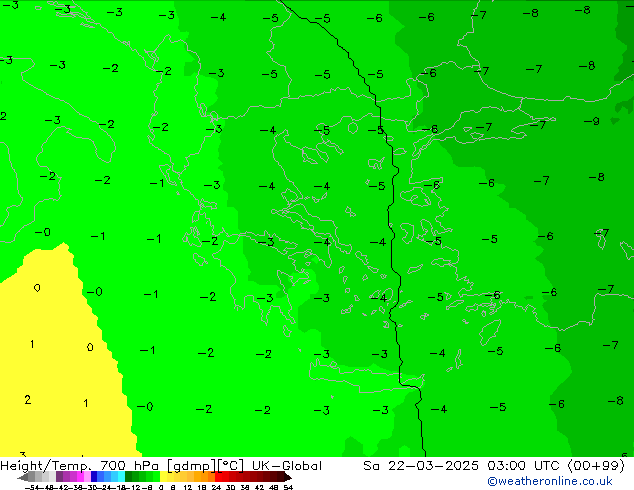Click the 54 label on the legend scale
This screenshot has height=490, width=634.
click(x=288, y=487)
